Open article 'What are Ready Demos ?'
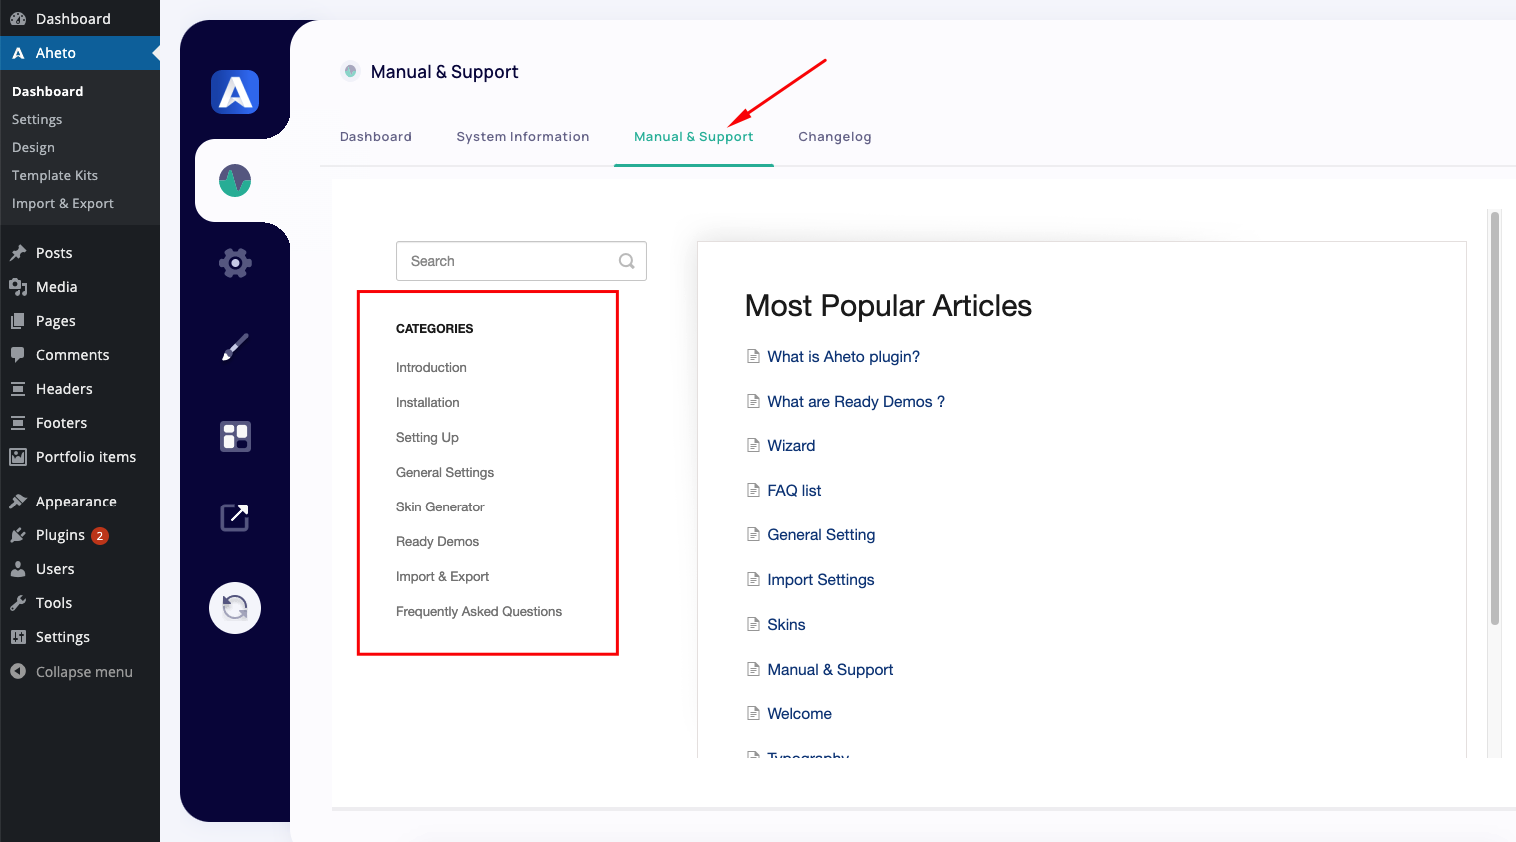The width and height of the screenshot is (1516, 842). pyautogui.click(x=856, y=401)
